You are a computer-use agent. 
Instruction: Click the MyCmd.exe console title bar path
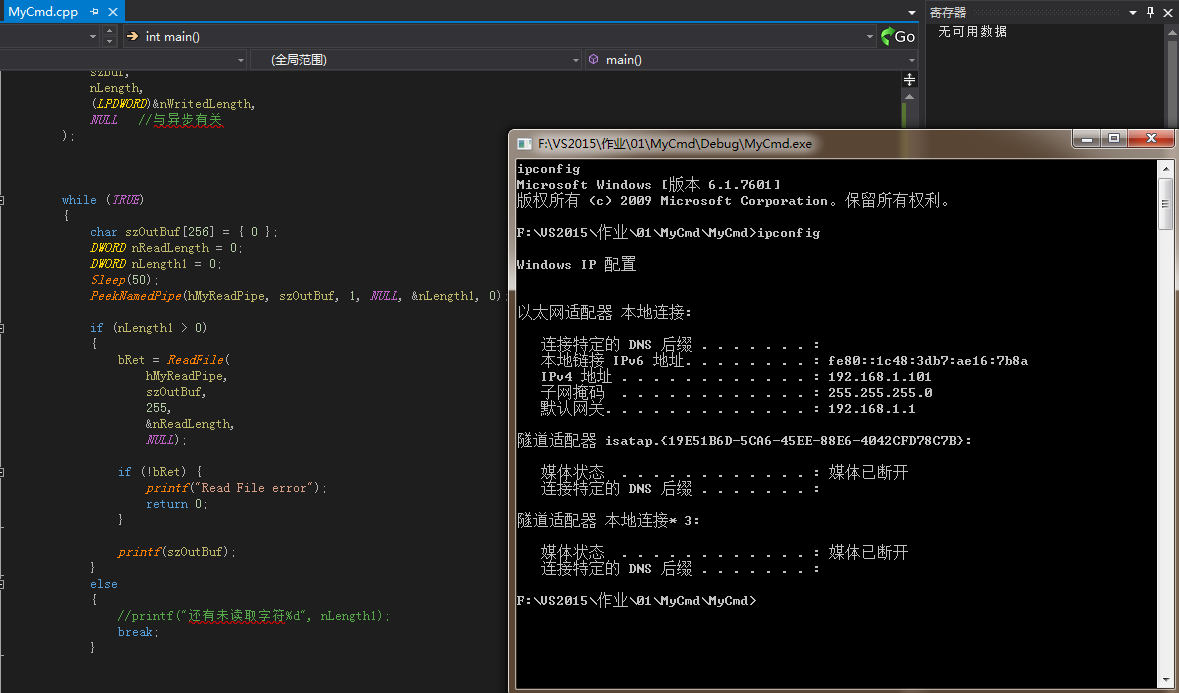[674, 144]
